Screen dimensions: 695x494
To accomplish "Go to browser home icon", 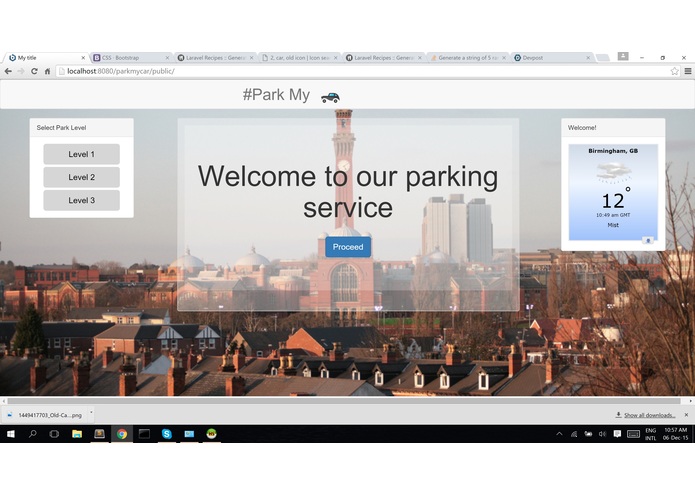I will point(47,71).
